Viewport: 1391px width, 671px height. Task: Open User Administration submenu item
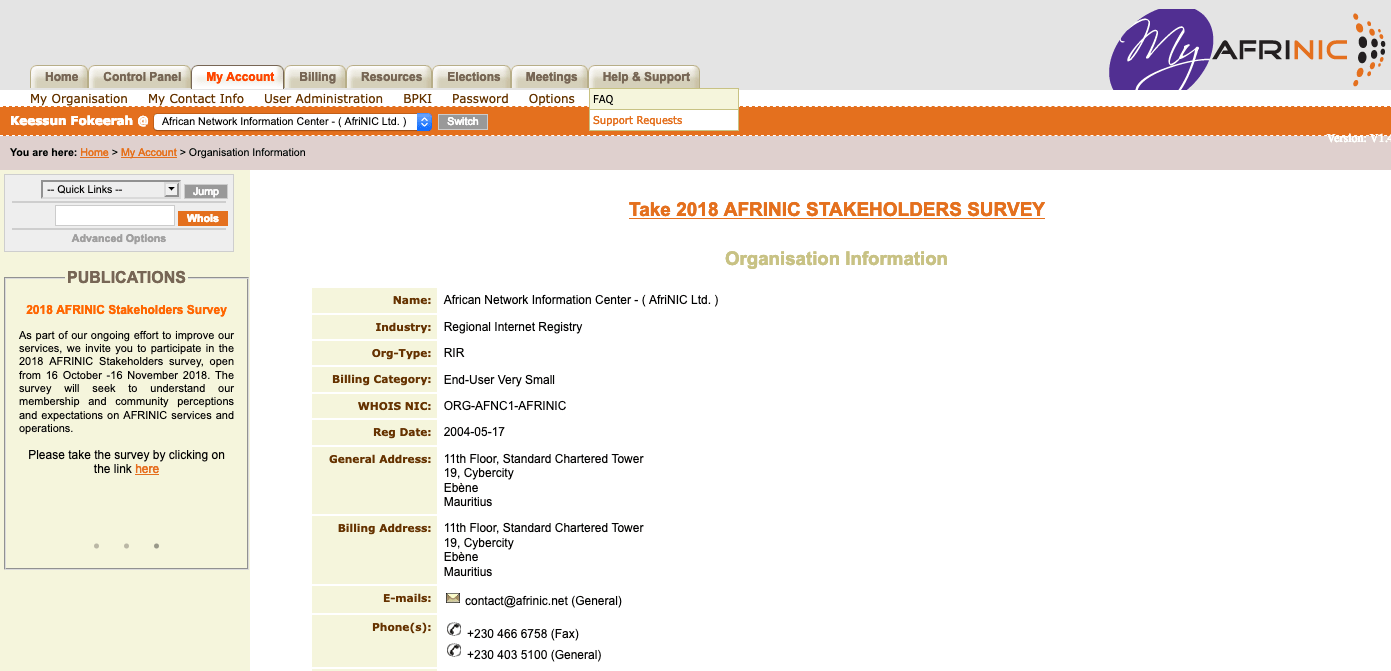[x=323, y=99]
